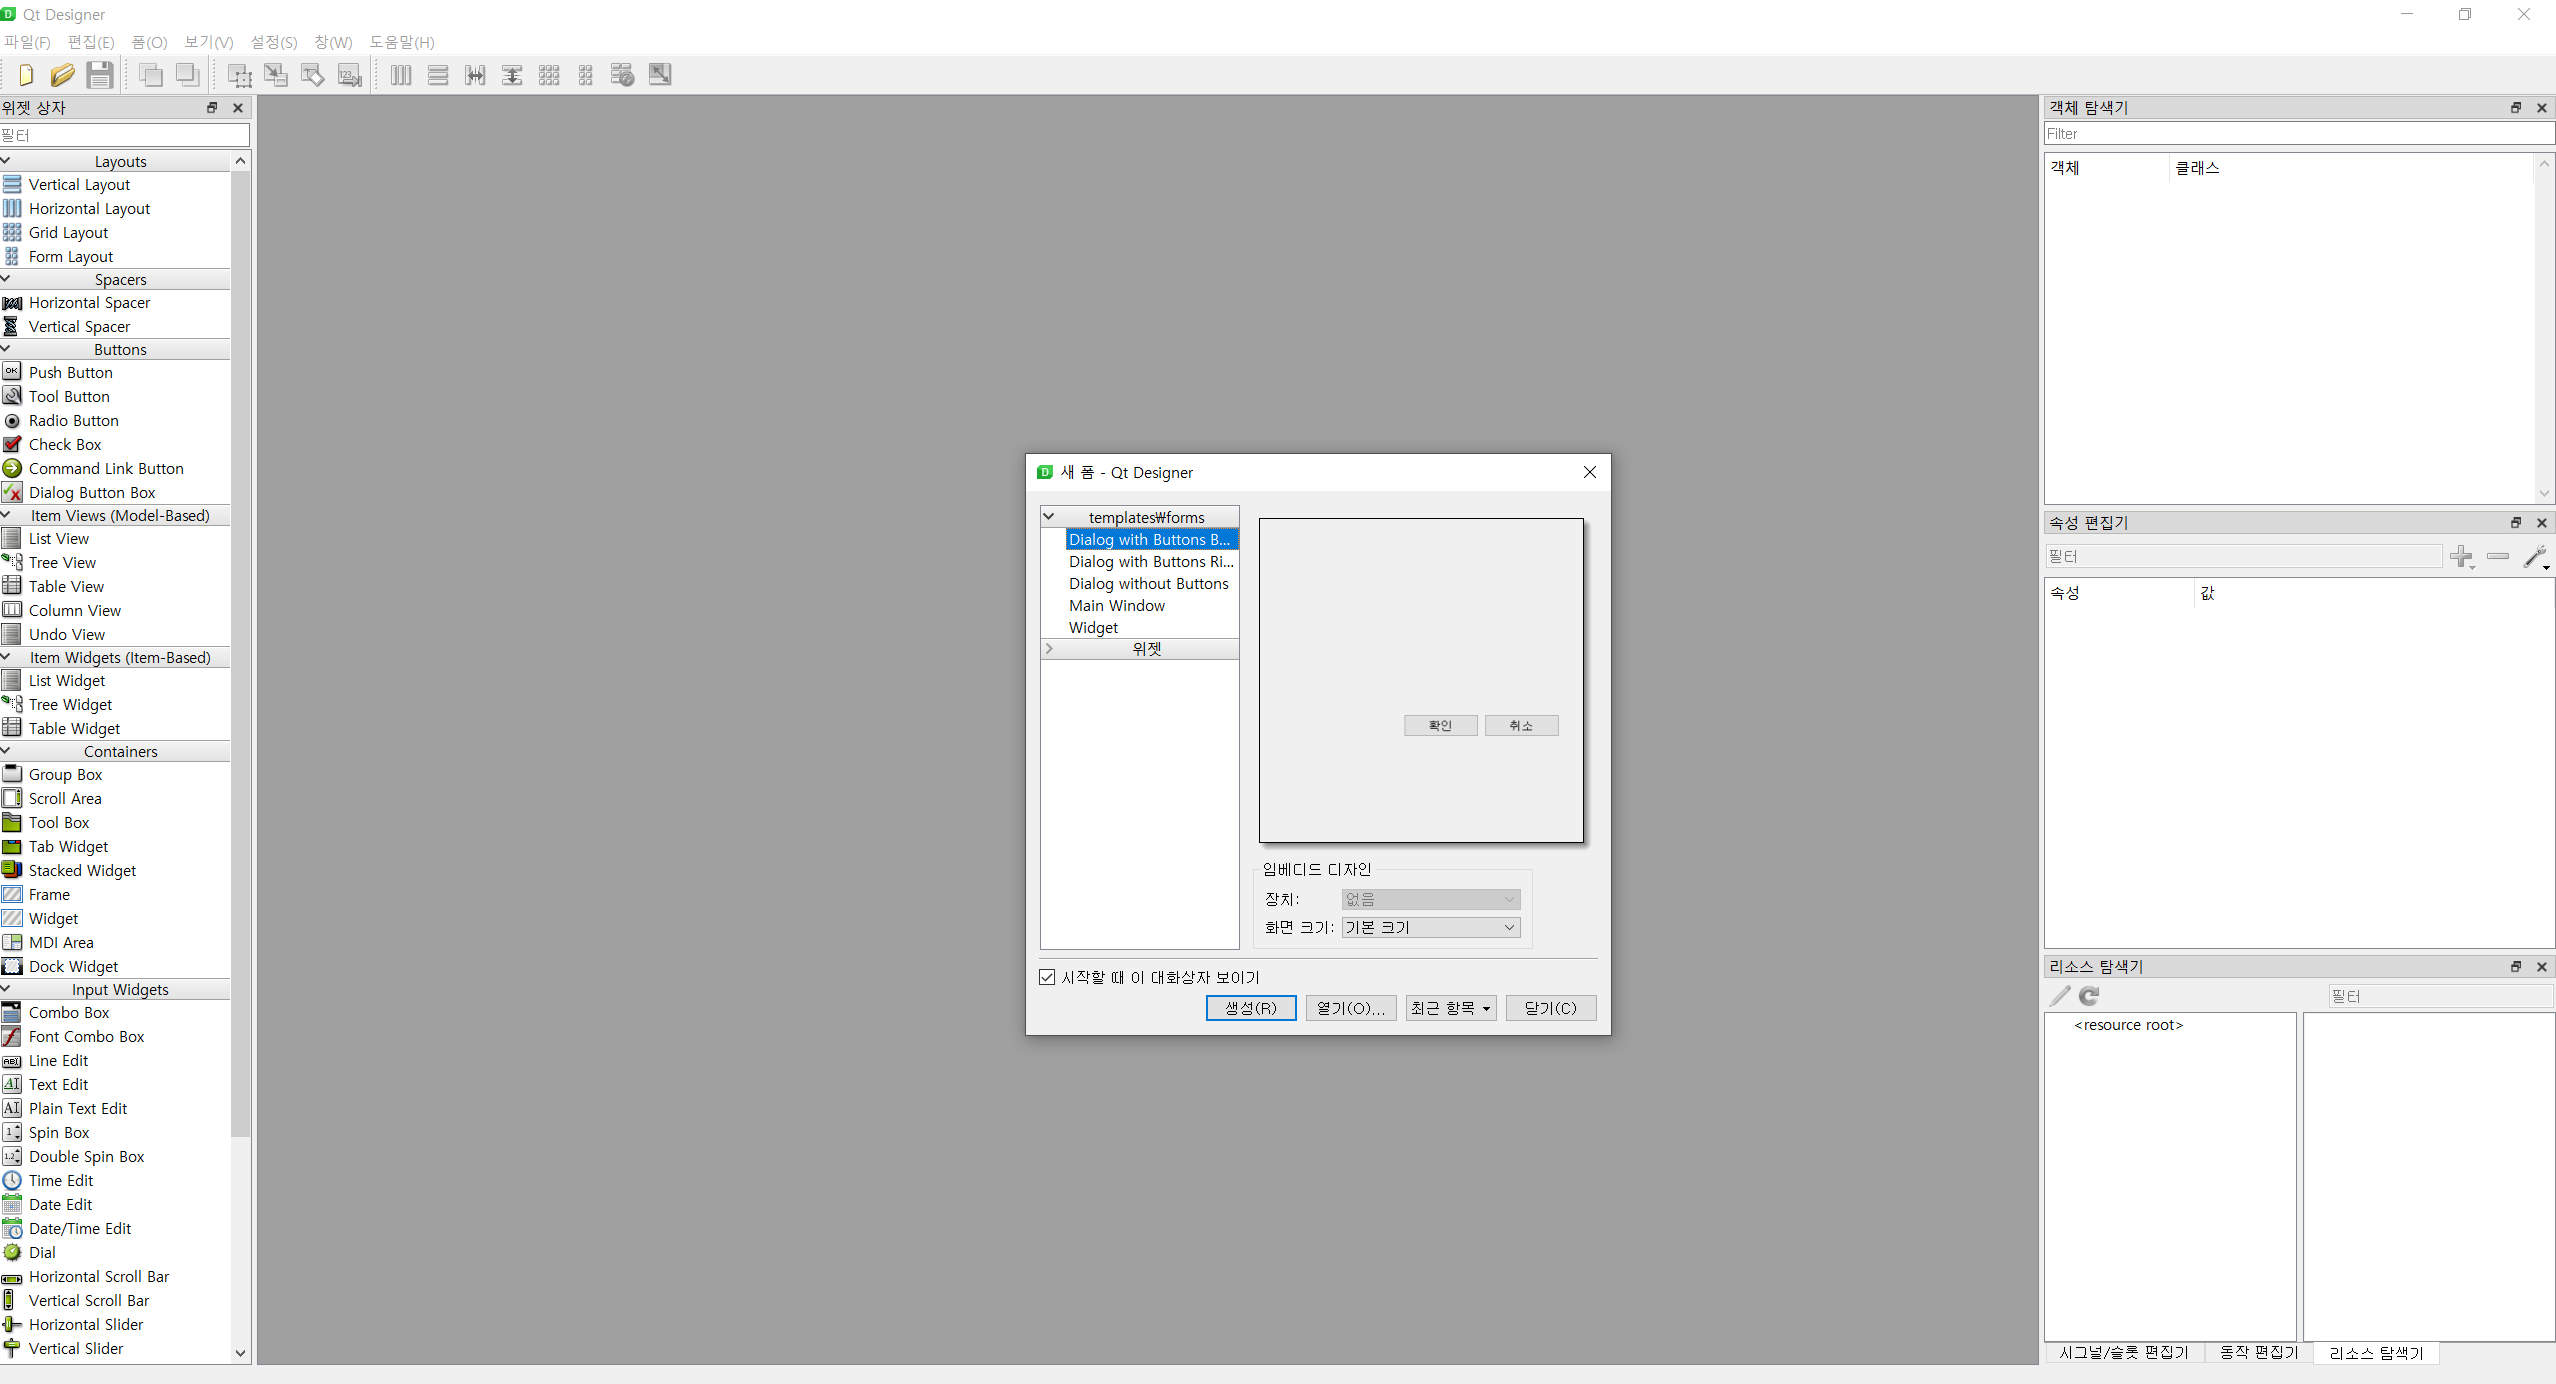Image resolution: width=2556 pixels, height=1384 pixels.
Task: Click the New Form toolbar icon
Action: pos(26,75)
